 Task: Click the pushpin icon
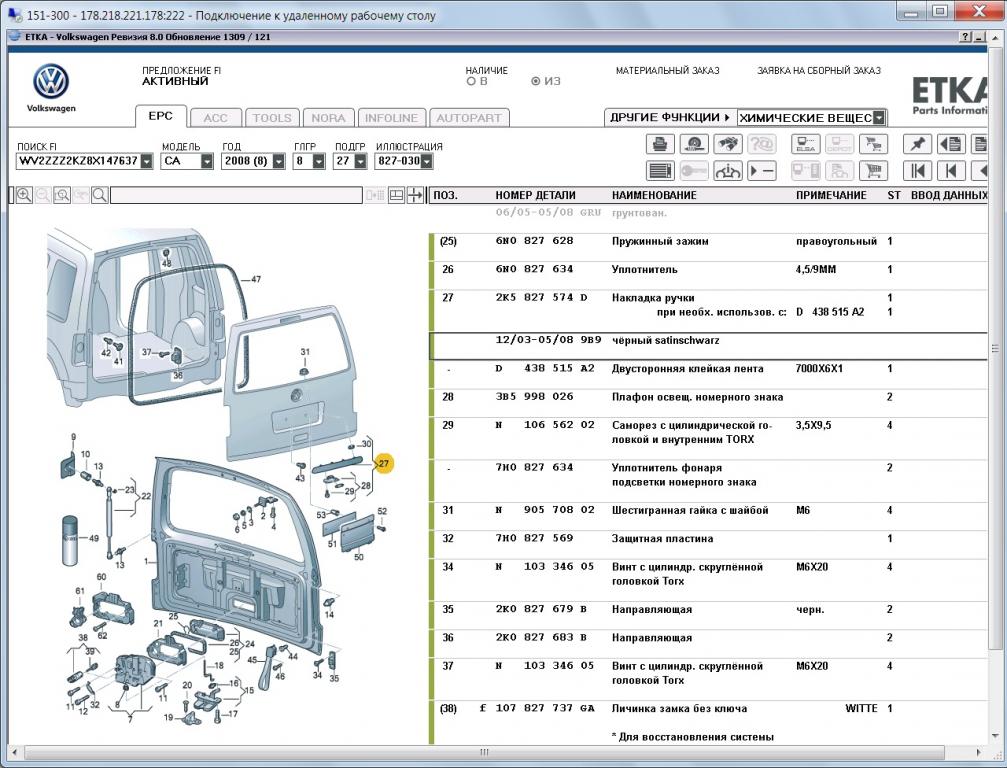[x=917, y=144]
